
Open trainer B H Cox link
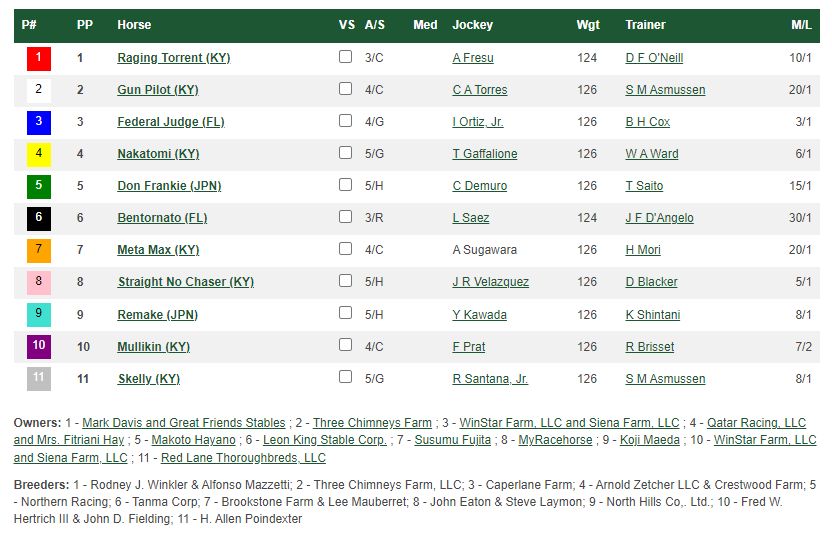[647, 122]
